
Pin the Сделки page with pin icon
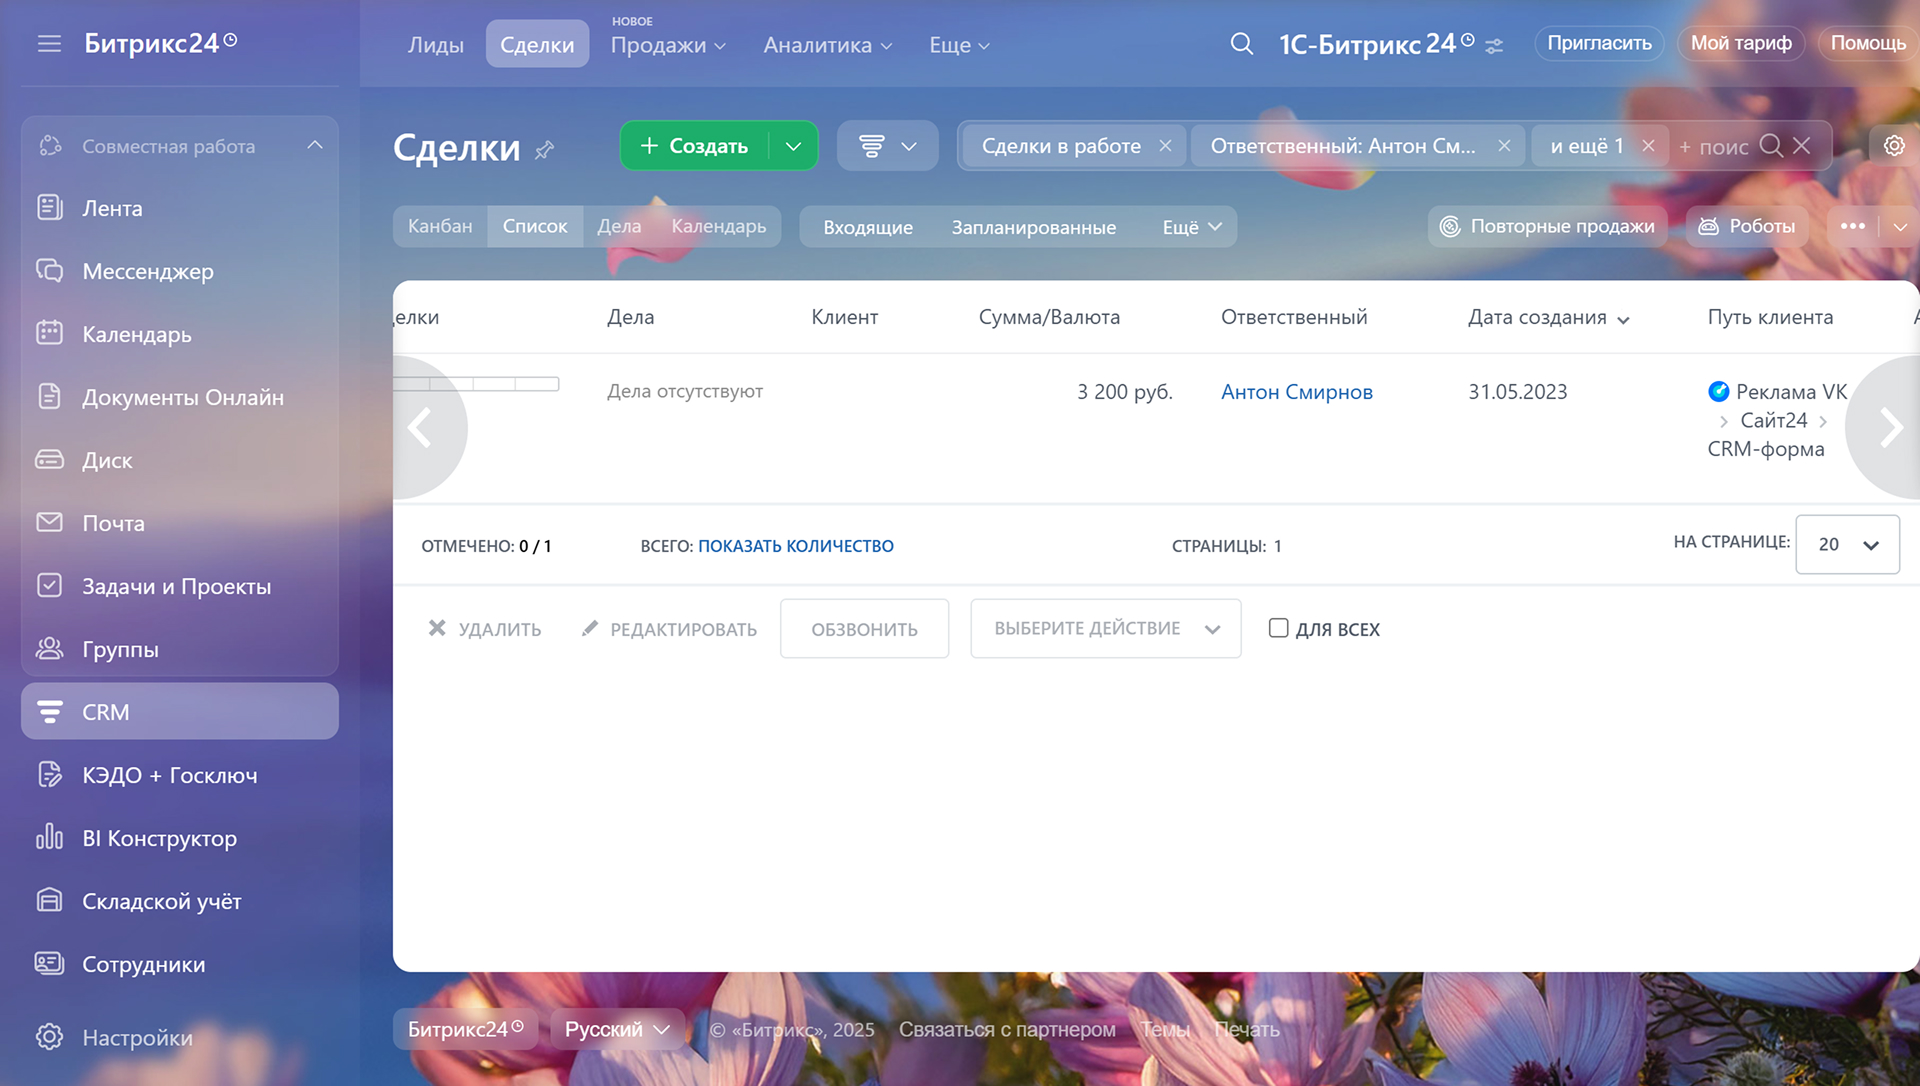tap(544, 150)
